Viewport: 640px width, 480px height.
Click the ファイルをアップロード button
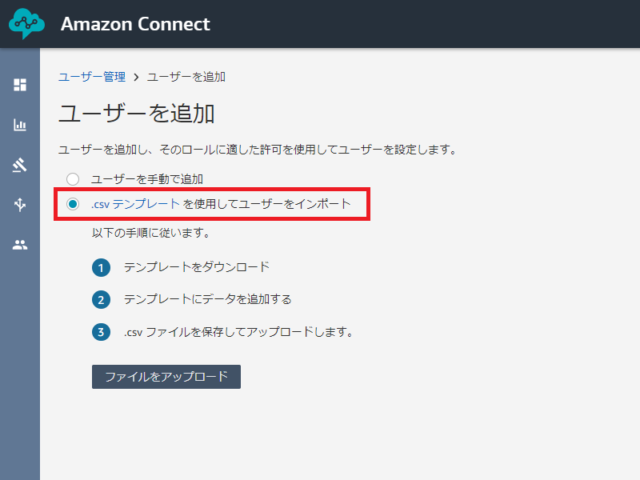click(x=166, y=377)
